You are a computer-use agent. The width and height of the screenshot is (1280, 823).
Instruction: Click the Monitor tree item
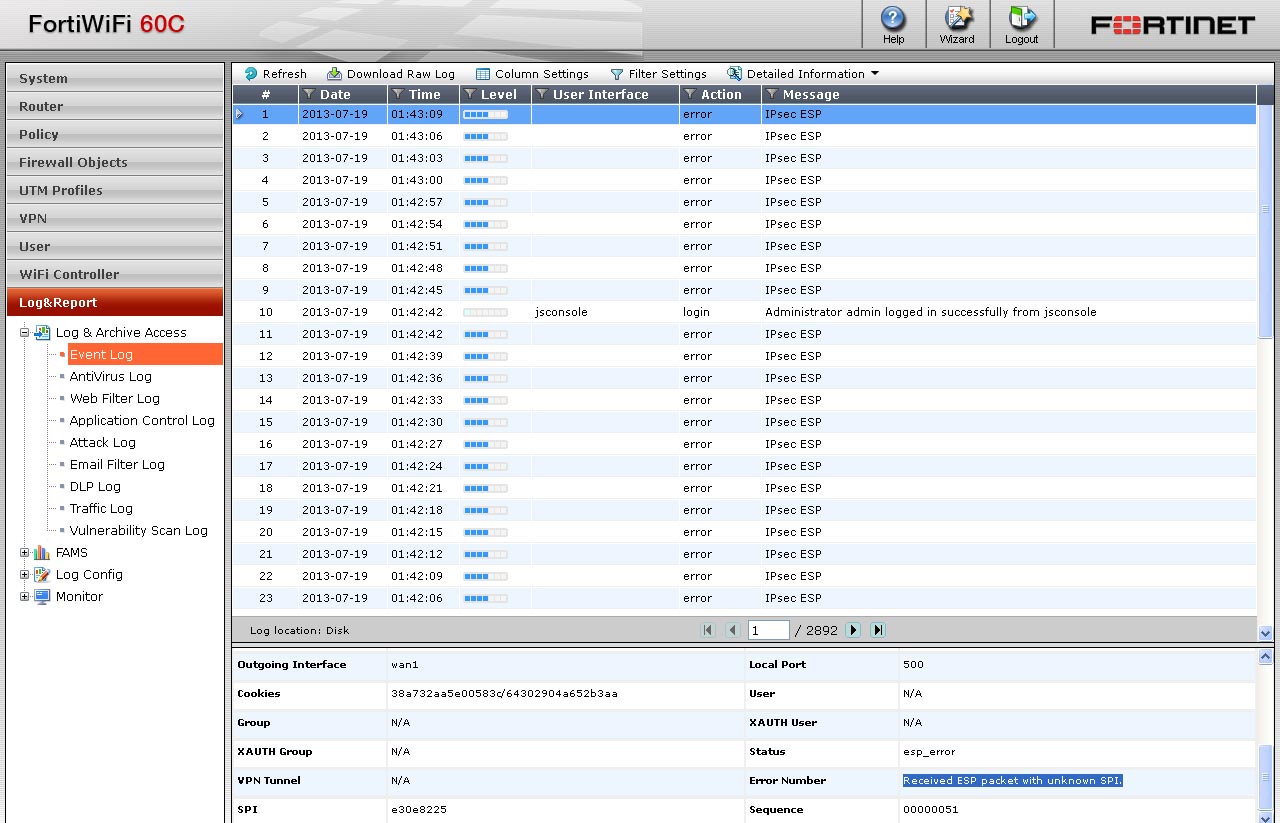click(79, 597)
